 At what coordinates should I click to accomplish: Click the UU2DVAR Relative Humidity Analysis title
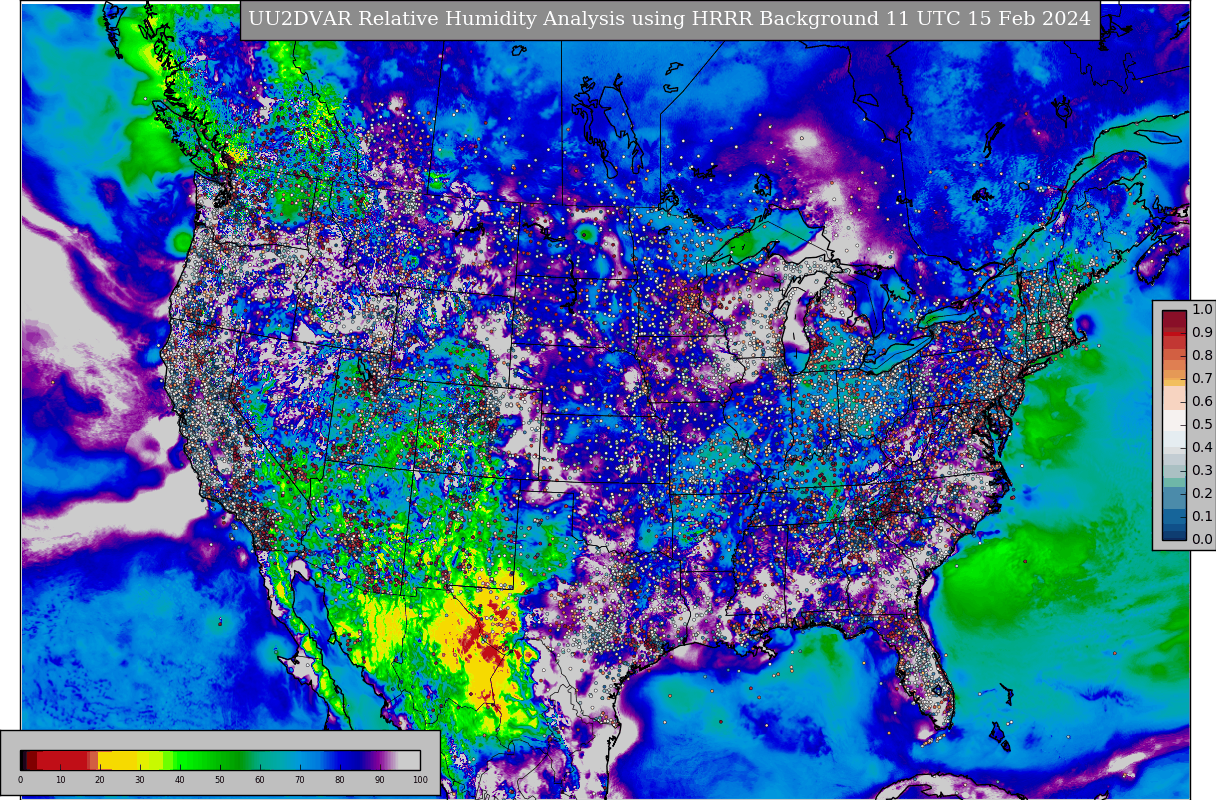670,19
